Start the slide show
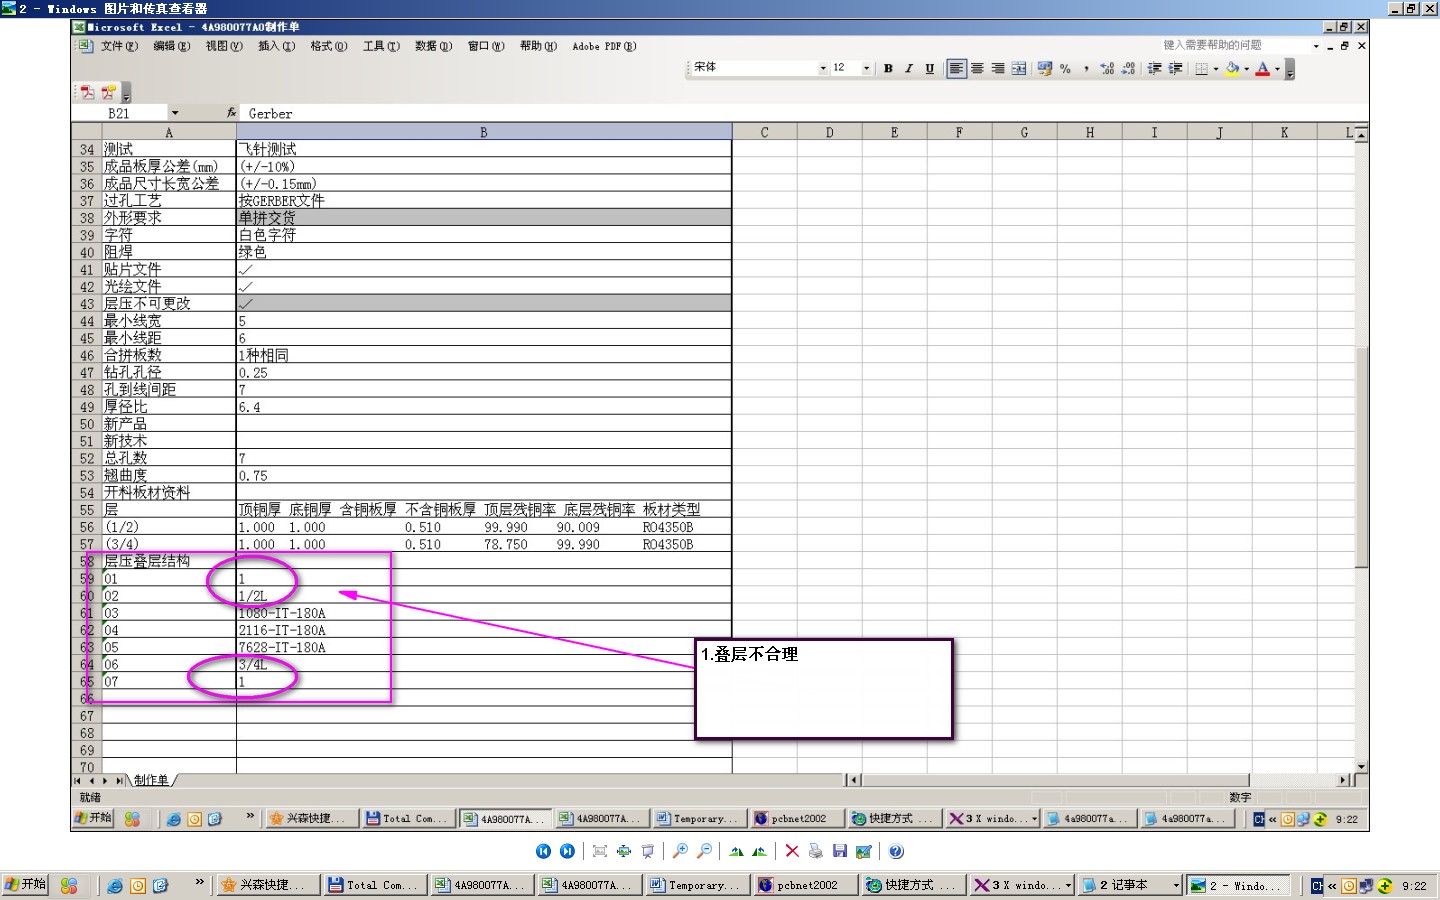 coord(648,851)
